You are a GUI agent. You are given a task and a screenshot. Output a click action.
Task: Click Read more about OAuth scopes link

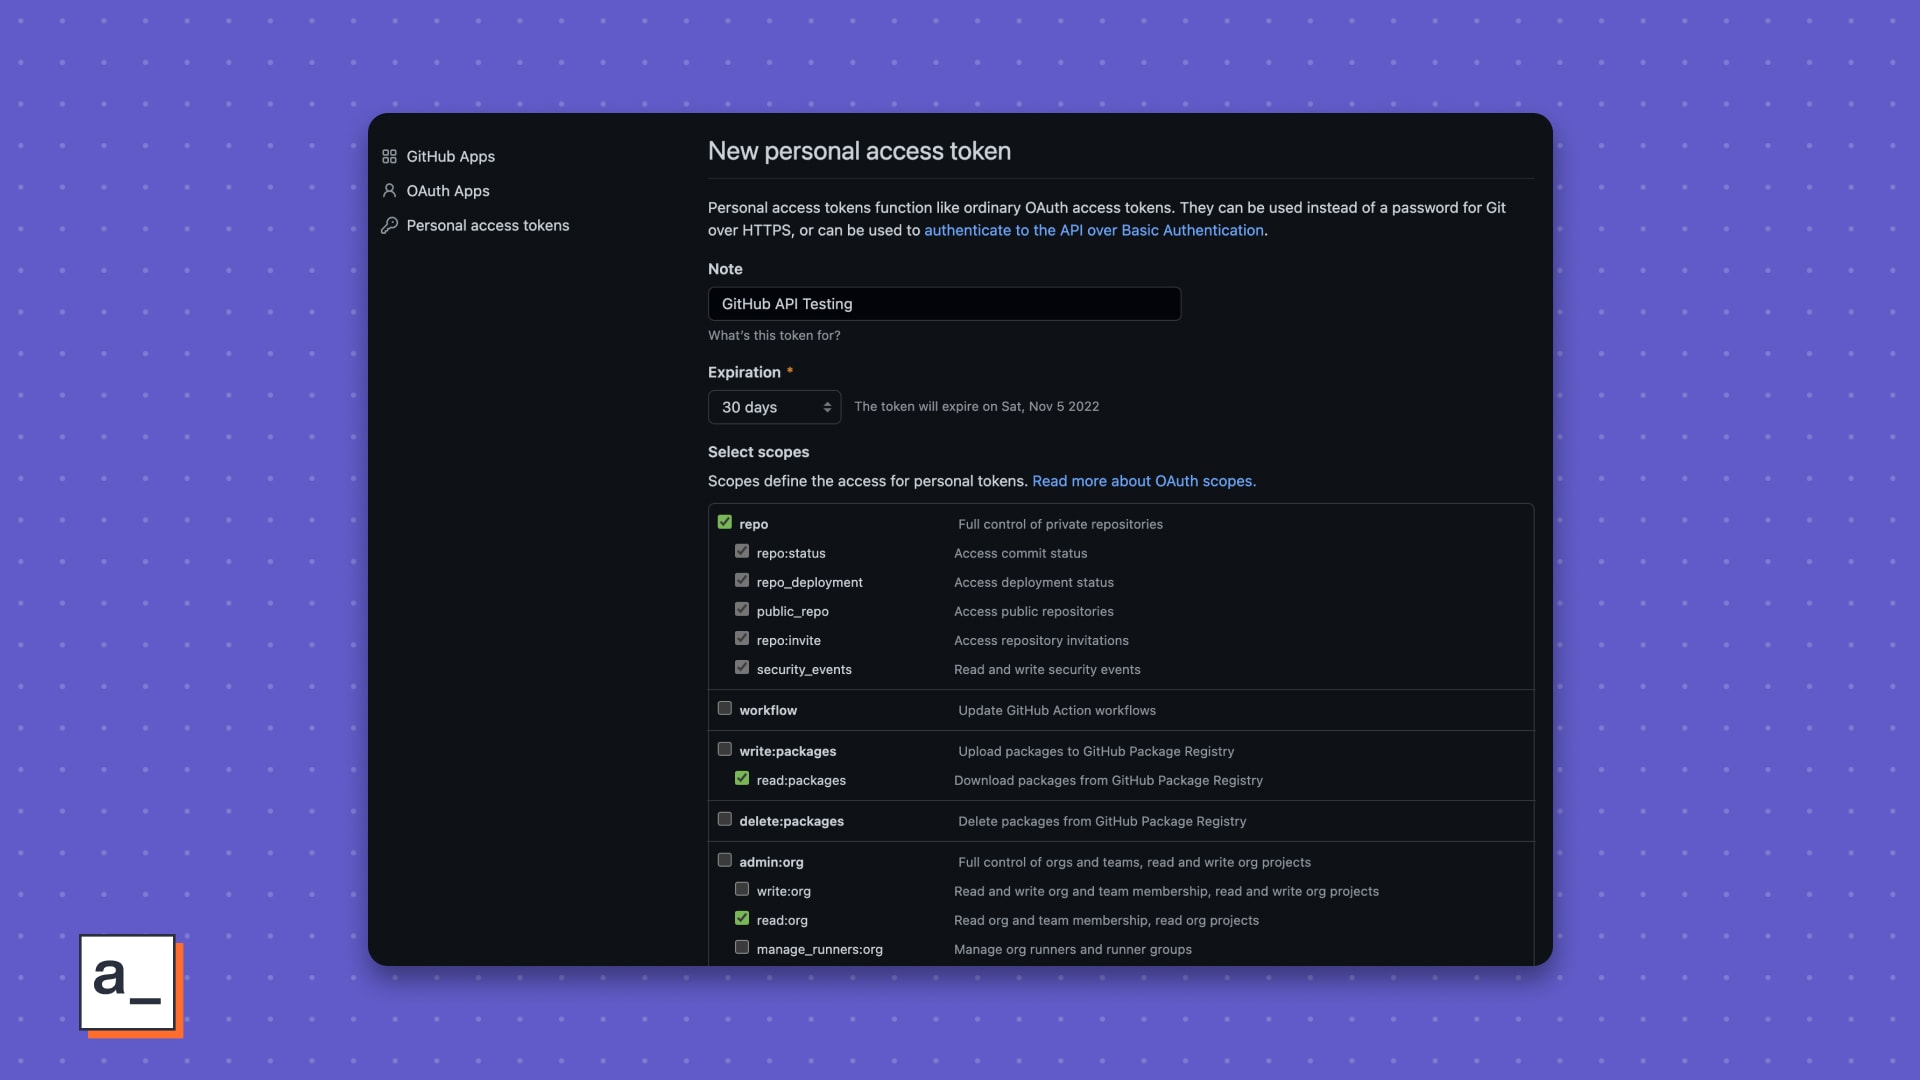click(x=1143, y=481)
